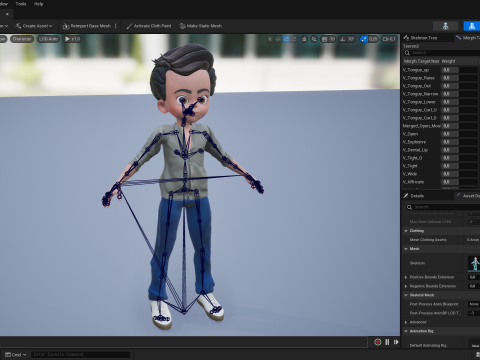Switch to the Morph Target tab
The width and height of the screenshot is (480, 360).
tap(468, 38)
